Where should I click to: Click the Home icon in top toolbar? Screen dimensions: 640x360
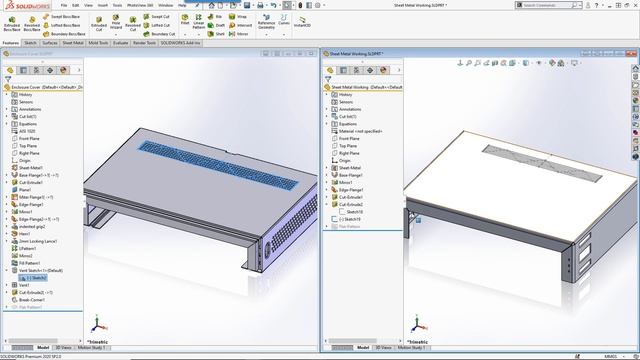(x=211, y=5)
